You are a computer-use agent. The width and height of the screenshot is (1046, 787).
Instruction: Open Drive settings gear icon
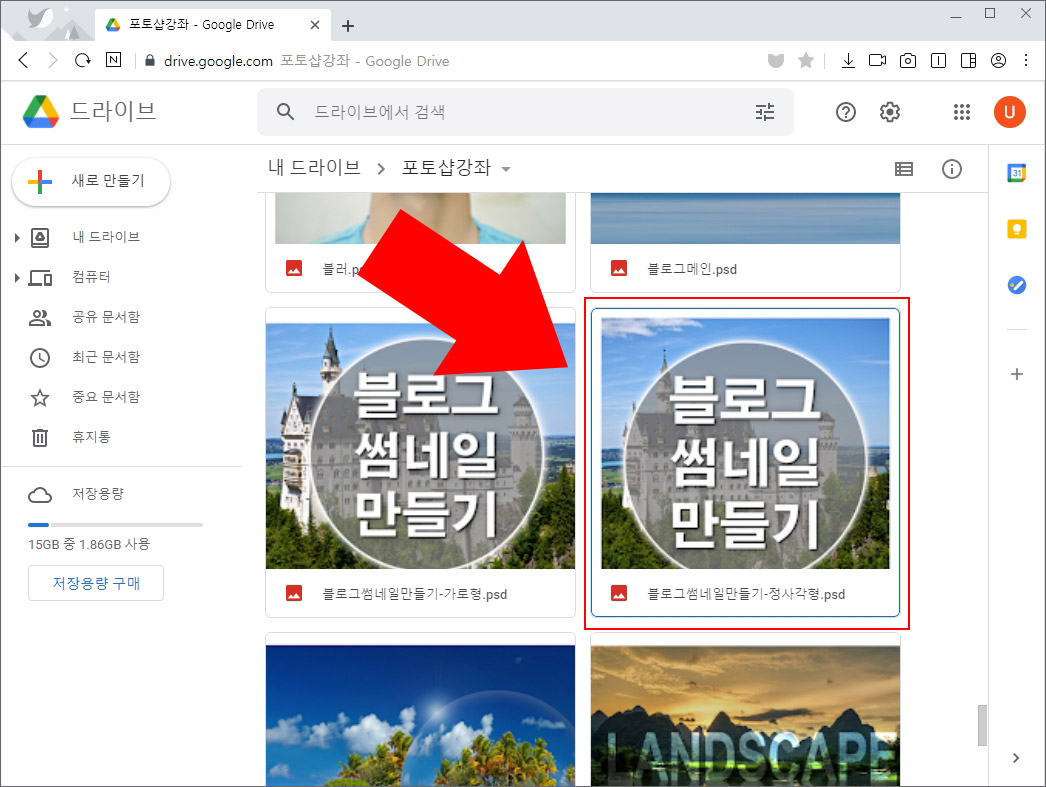tap(889, 112)
